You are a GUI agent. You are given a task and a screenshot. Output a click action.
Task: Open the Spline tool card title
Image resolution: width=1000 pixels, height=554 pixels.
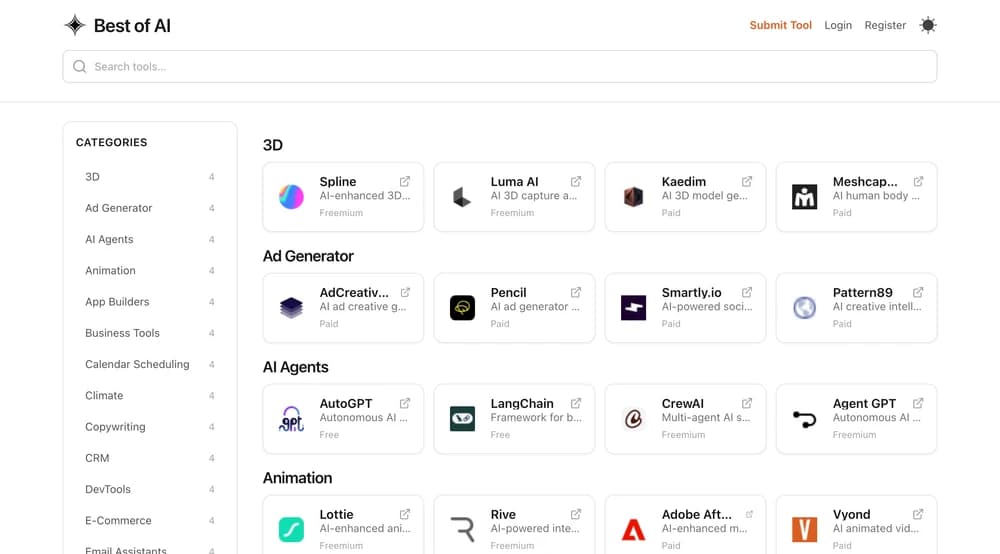(x=338, y=182)
